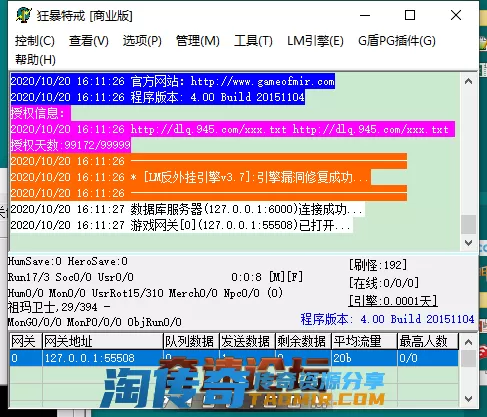Click the 祖玛卫士,29/394 status line
This screenshot has width=487, height=417.
tap(59, 307)
